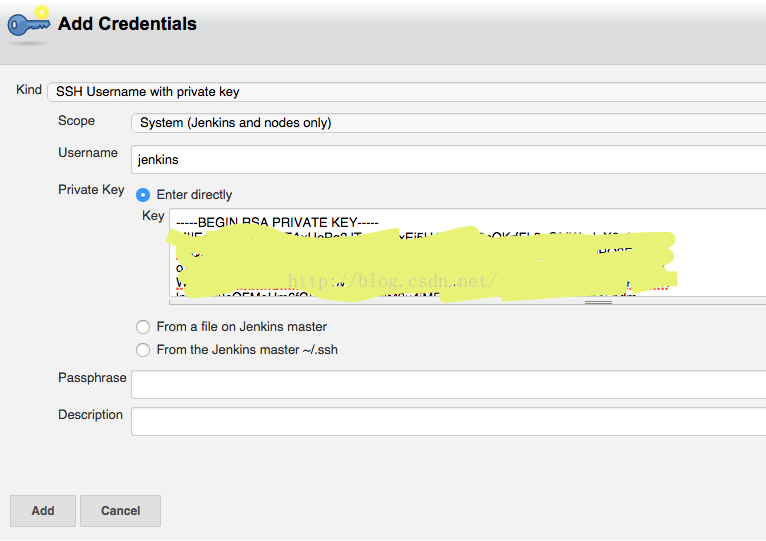Click the Kind label

coord(29,89)
